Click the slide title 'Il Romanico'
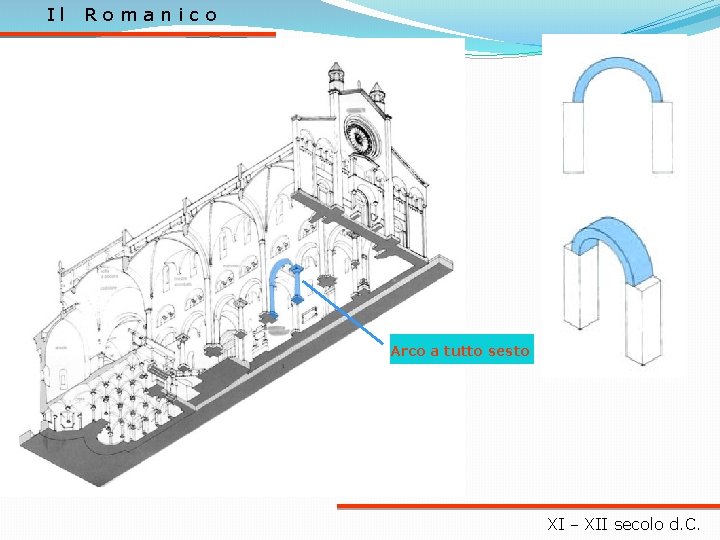Image resolution: width=720 pixels, height=540 pixels. (132, 15)
